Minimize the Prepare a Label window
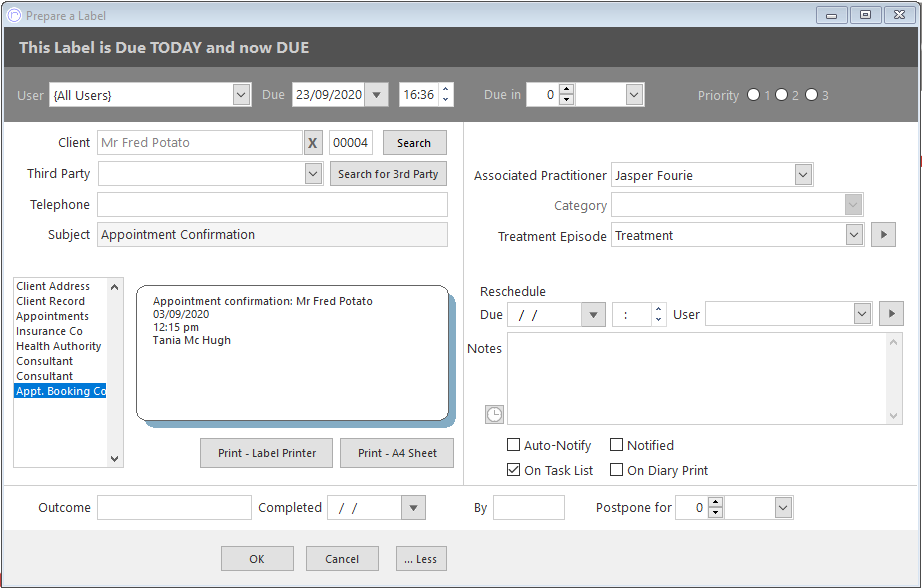This screenshot has width=922, height=588. pos(831,15)
